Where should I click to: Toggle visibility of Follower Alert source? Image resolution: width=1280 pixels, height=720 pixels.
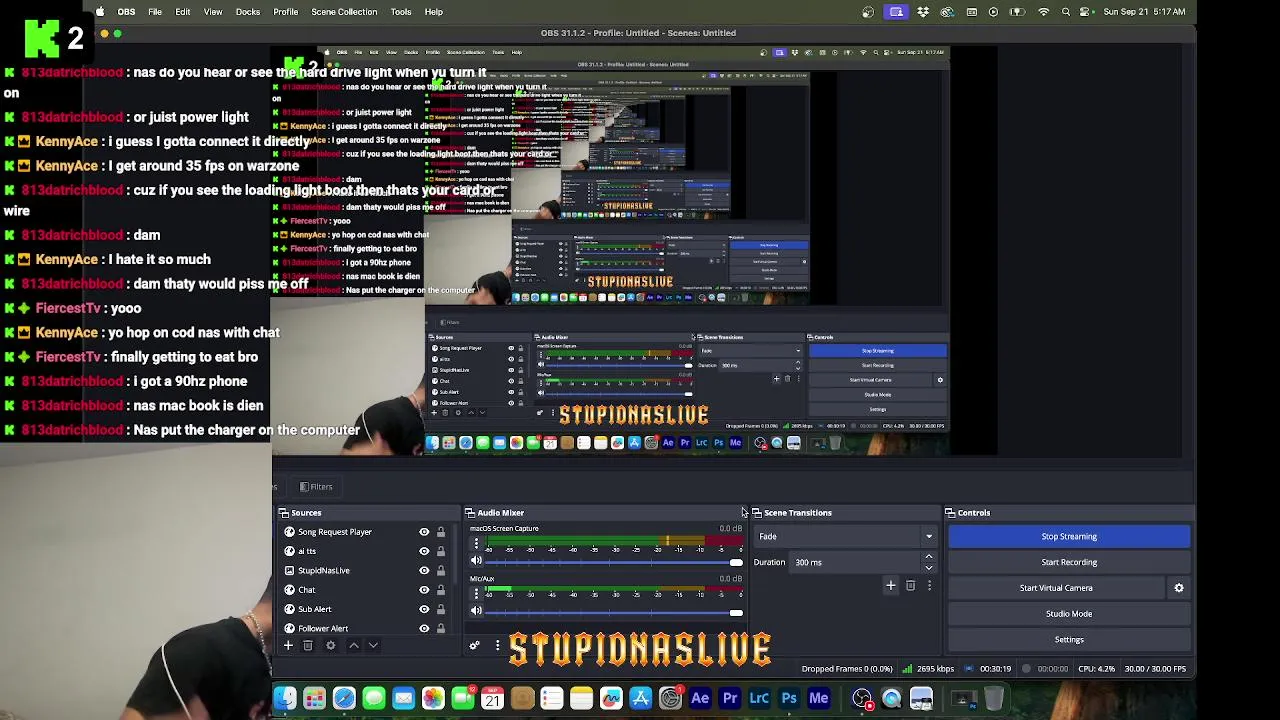[424, 628]
